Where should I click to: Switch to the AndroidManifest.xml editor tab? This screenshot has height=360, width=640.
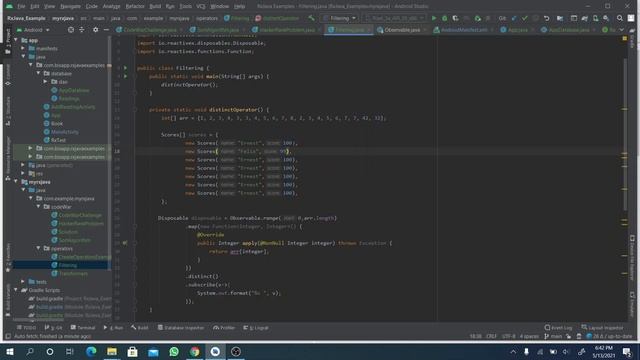[x=464, y=30]
